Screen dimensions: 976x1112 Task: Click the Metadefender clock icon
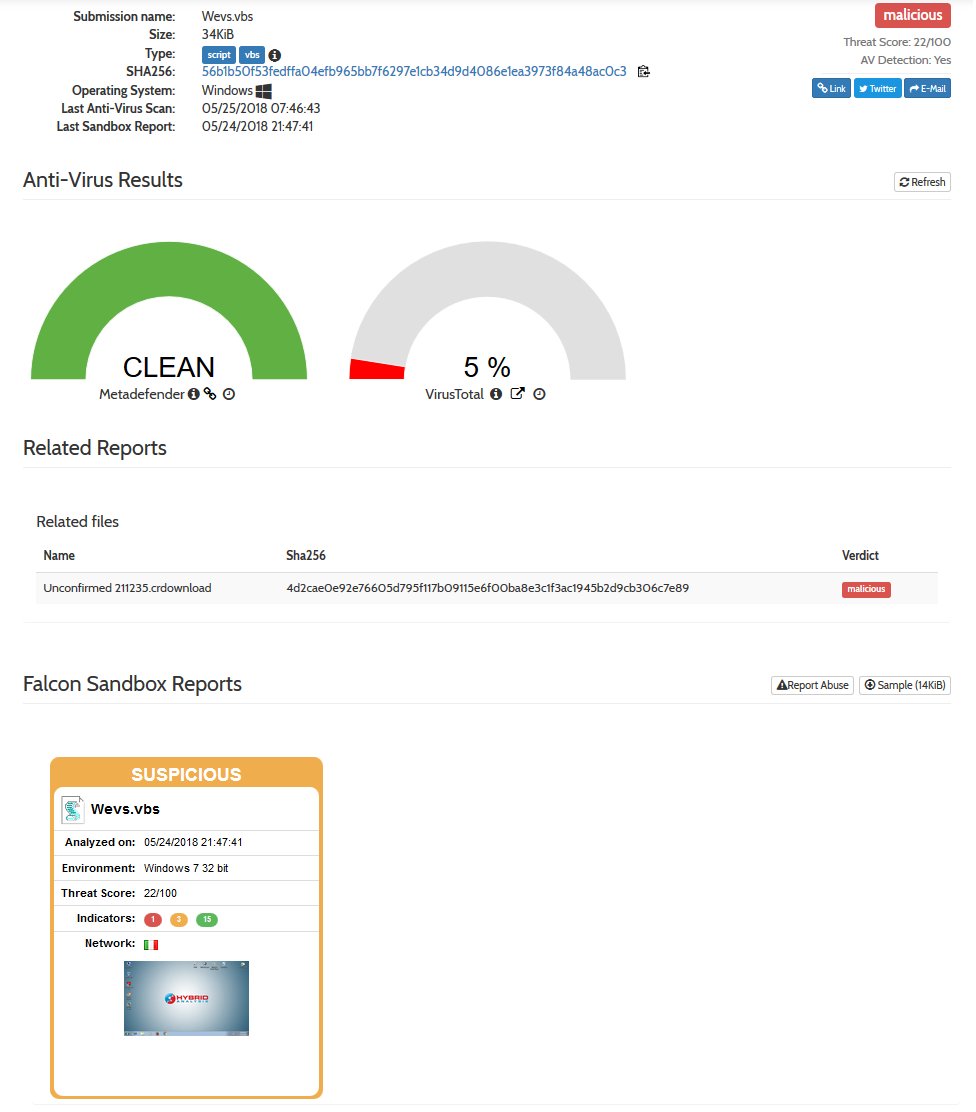click(228, 394)
